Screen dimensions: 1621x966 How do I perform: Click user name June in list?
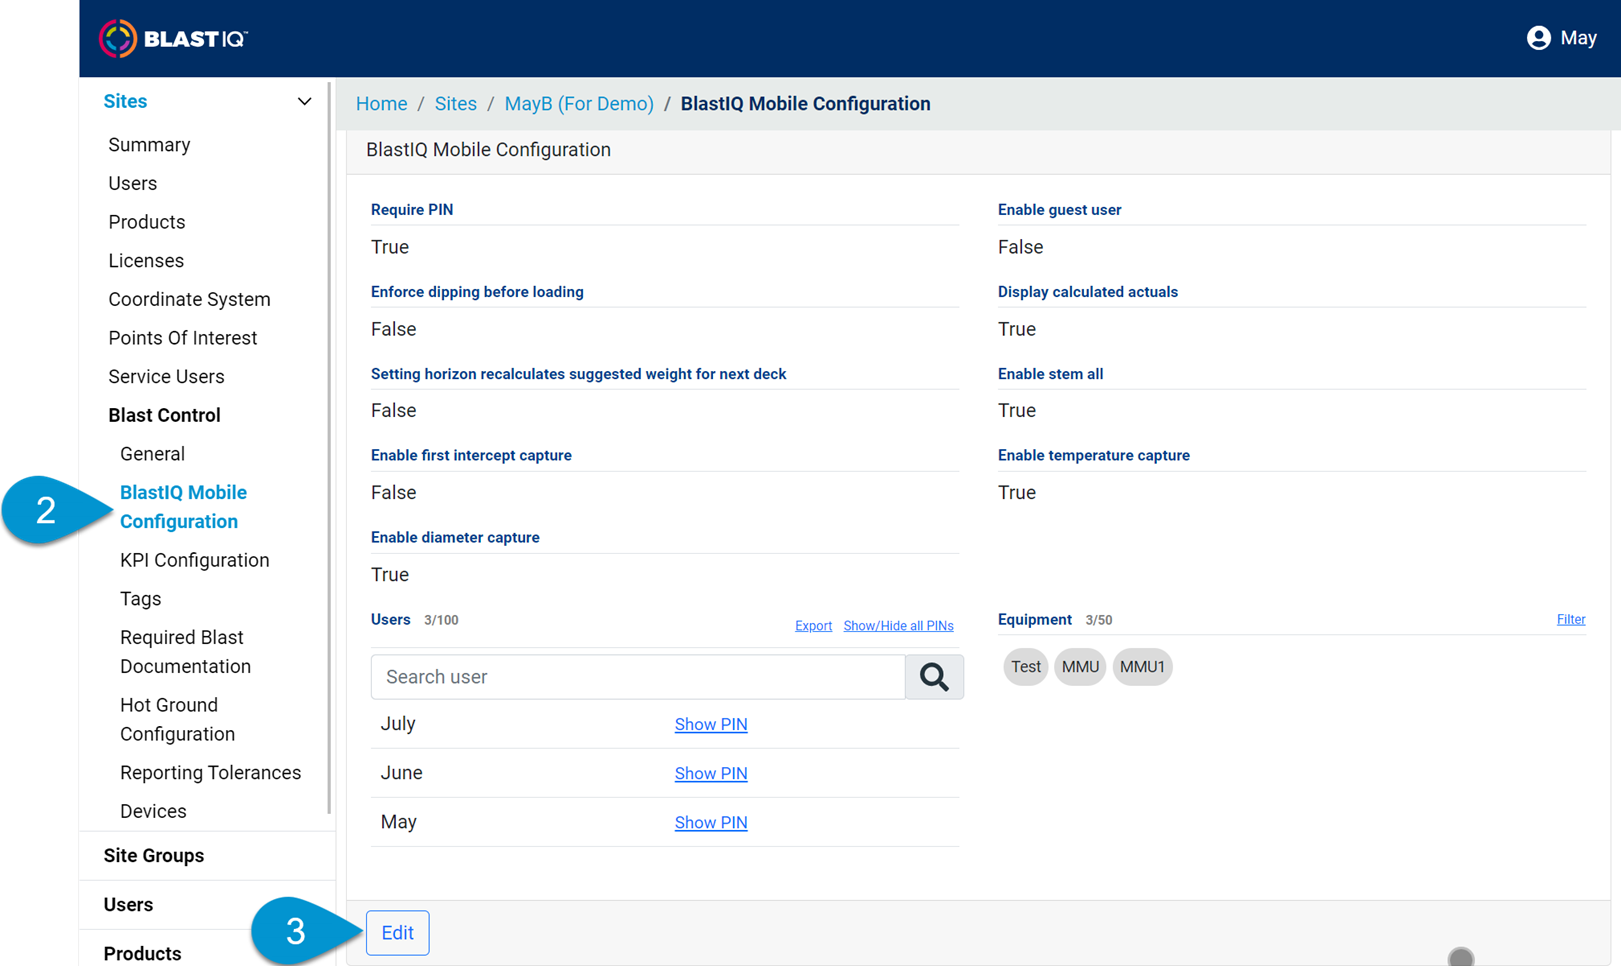(x=401, y=773)
